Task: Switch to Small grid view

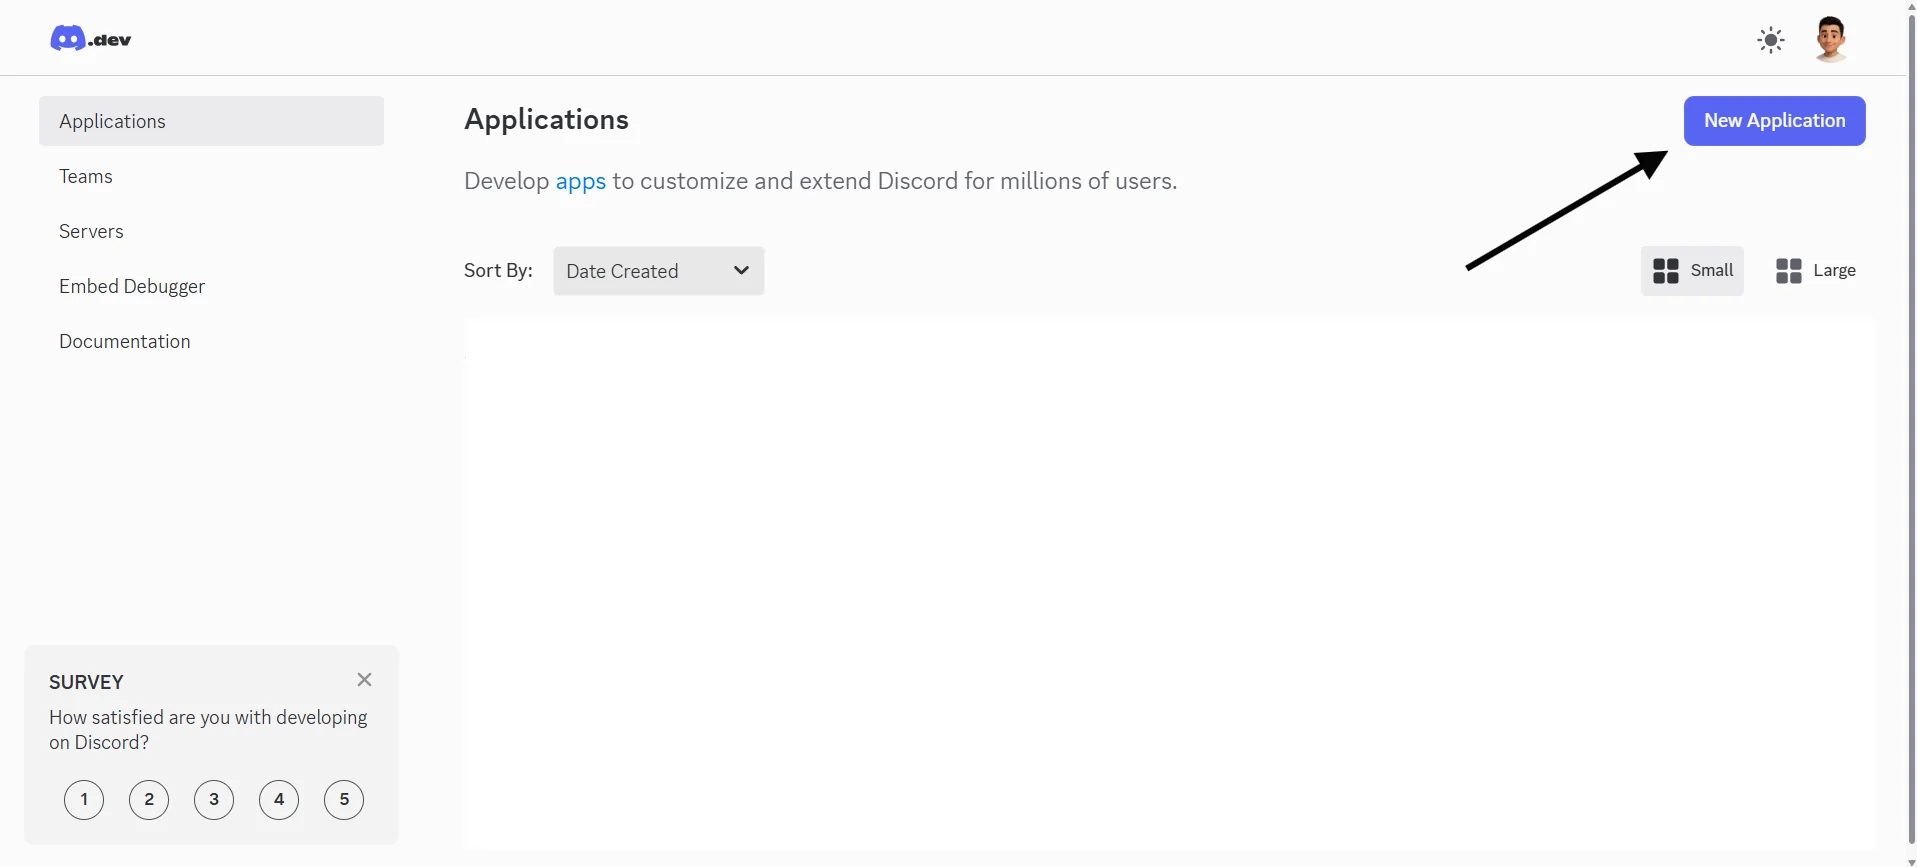Action: coord(1692,271)
